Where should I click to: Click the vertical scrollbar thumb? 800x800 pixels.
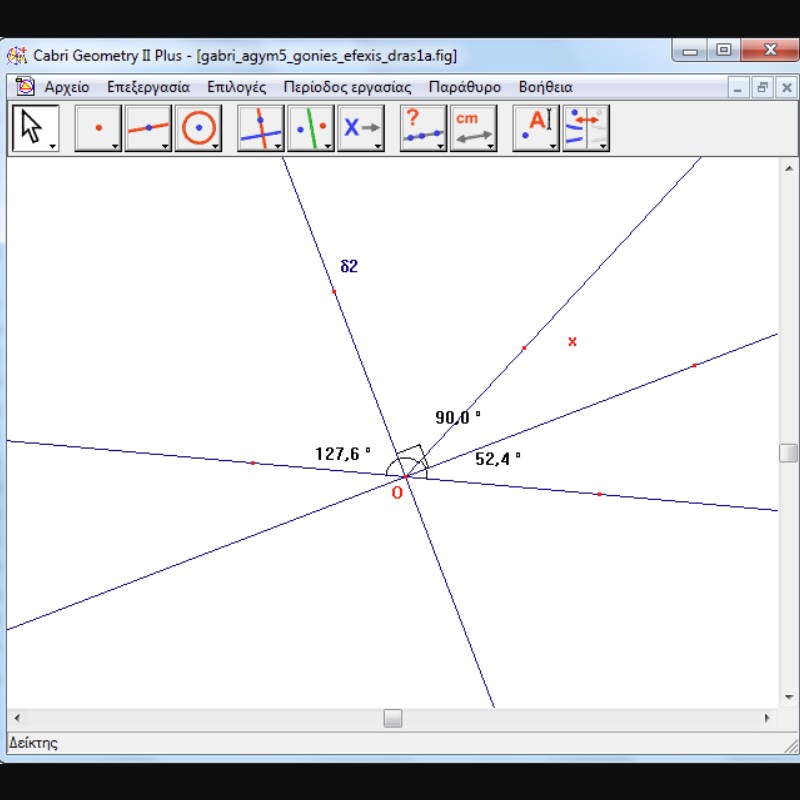pos(789,453)
